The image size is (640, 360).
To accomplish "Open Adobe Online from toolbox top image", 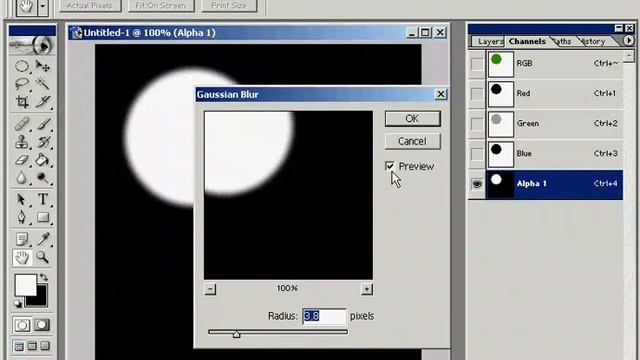I will (x=32, y=45).
